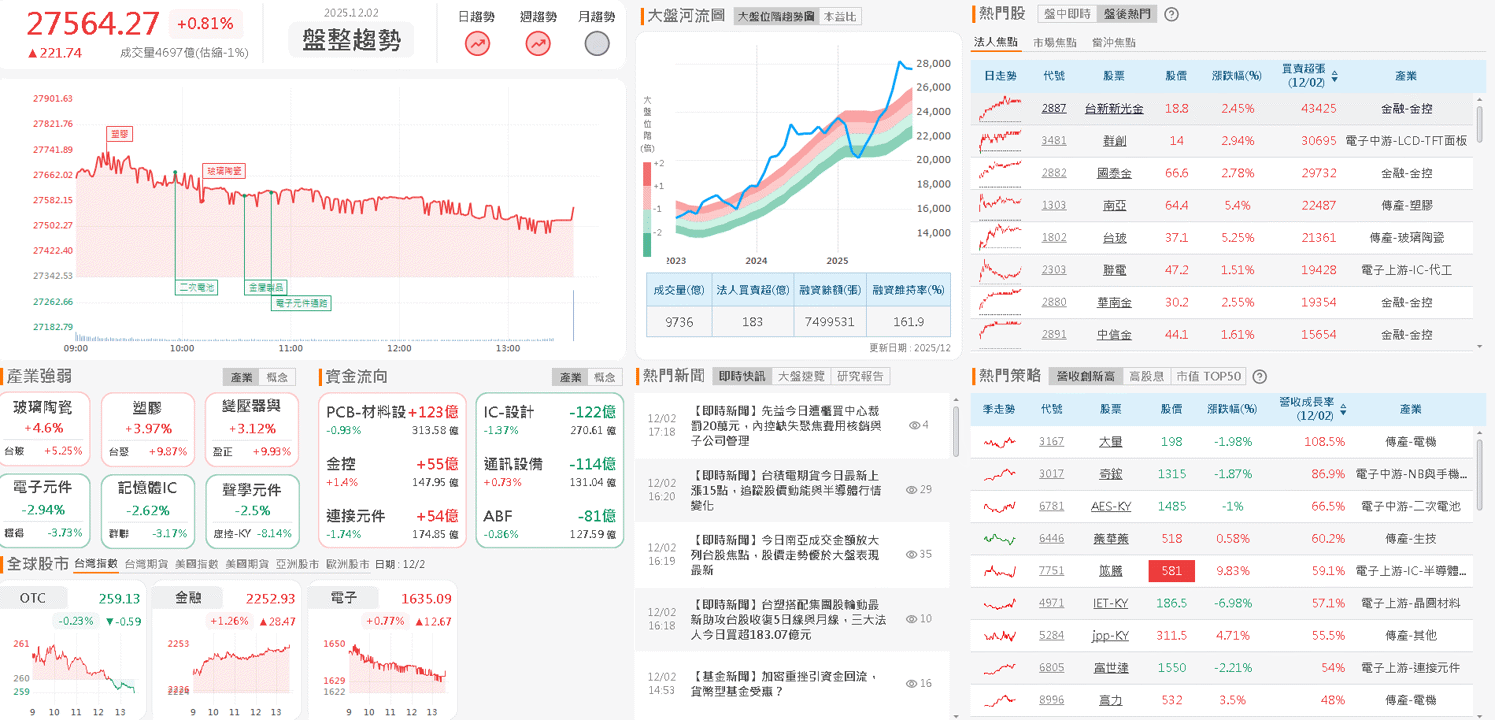Select 營收創新高 strategy tab
The height and width of the screenshot is (720, 1495).
pos(1085,377)
